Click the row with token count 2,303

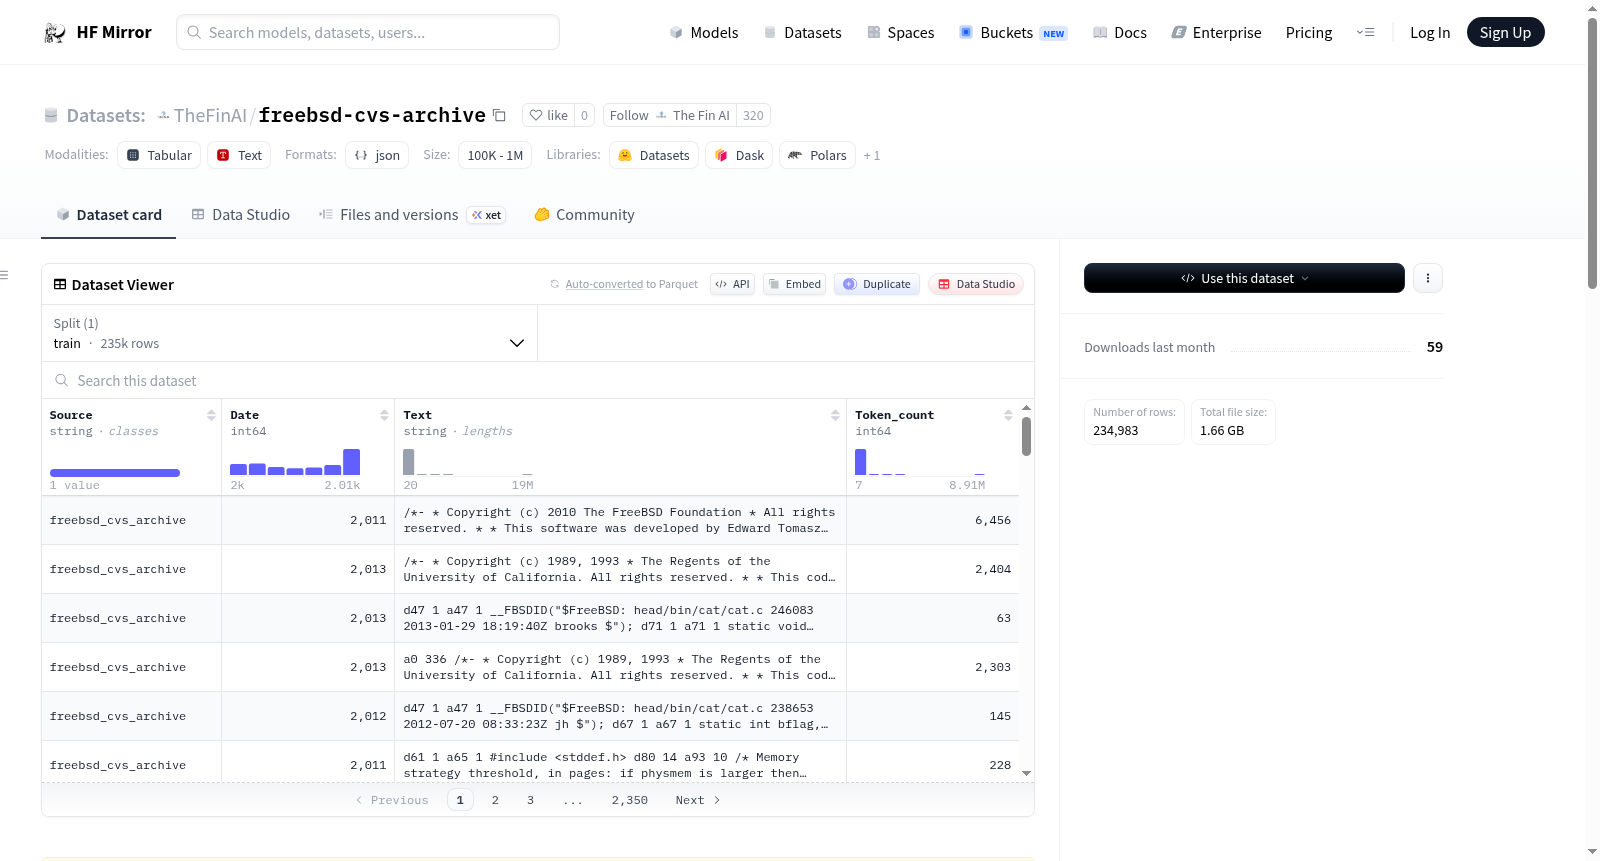[x=530, y=667]
